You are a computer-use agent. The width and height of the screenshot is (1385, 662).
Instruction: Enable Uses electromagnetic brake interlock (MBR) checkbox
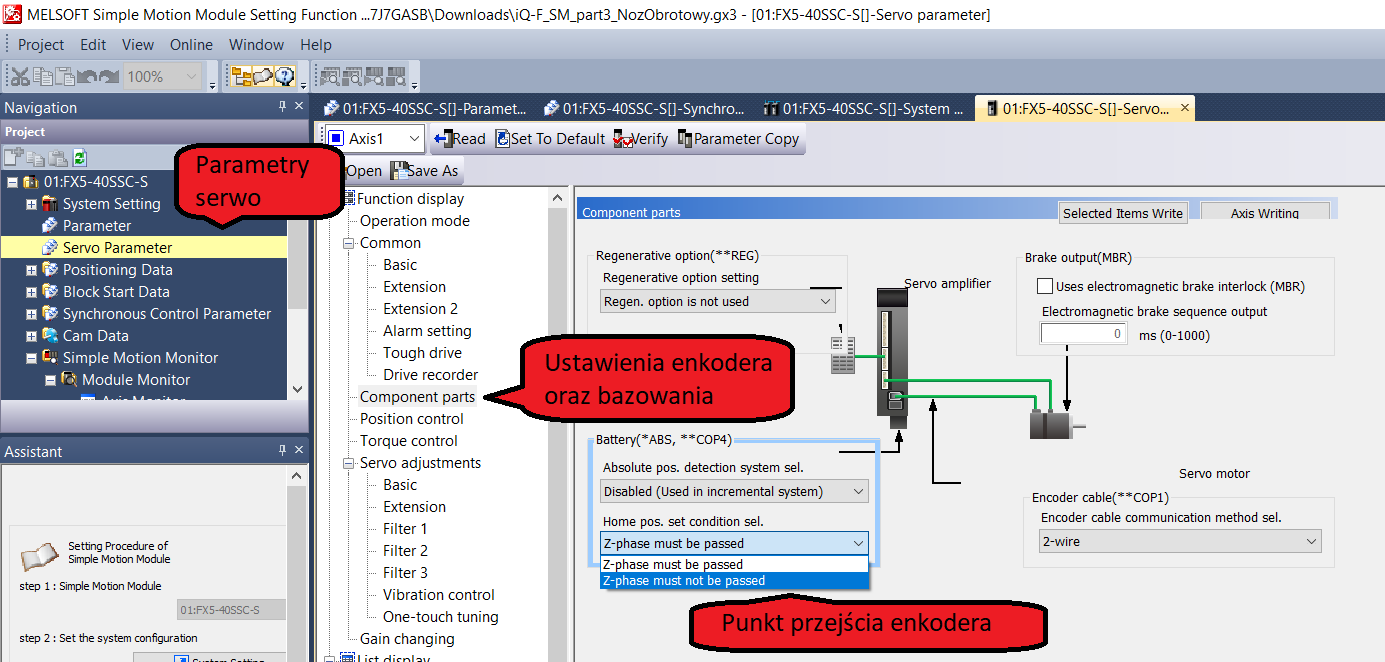1046,286
